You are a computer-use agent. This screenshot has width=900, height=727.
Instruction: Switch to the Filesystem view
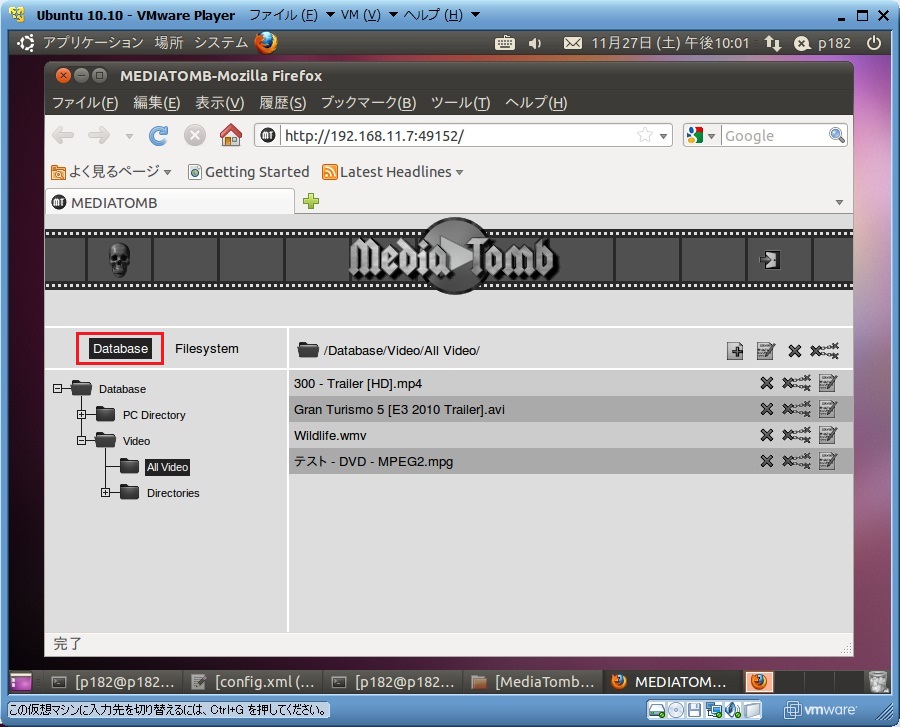tap(207, 348)
